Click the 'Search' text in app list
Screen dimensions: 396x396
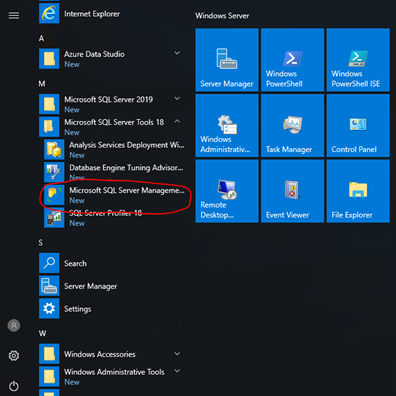(x=75, y=263)
